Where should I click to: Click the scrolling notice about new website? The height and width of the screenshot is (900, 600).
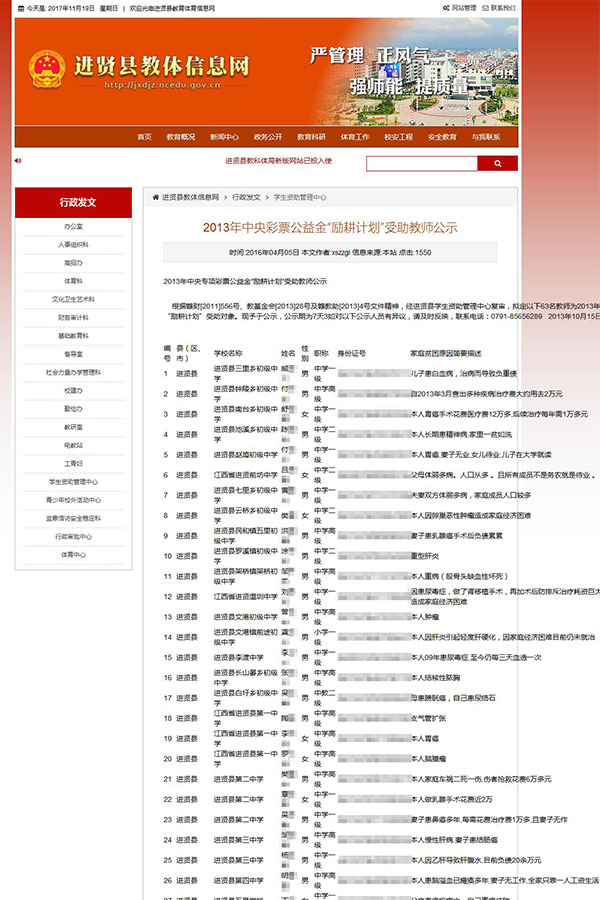278,161
